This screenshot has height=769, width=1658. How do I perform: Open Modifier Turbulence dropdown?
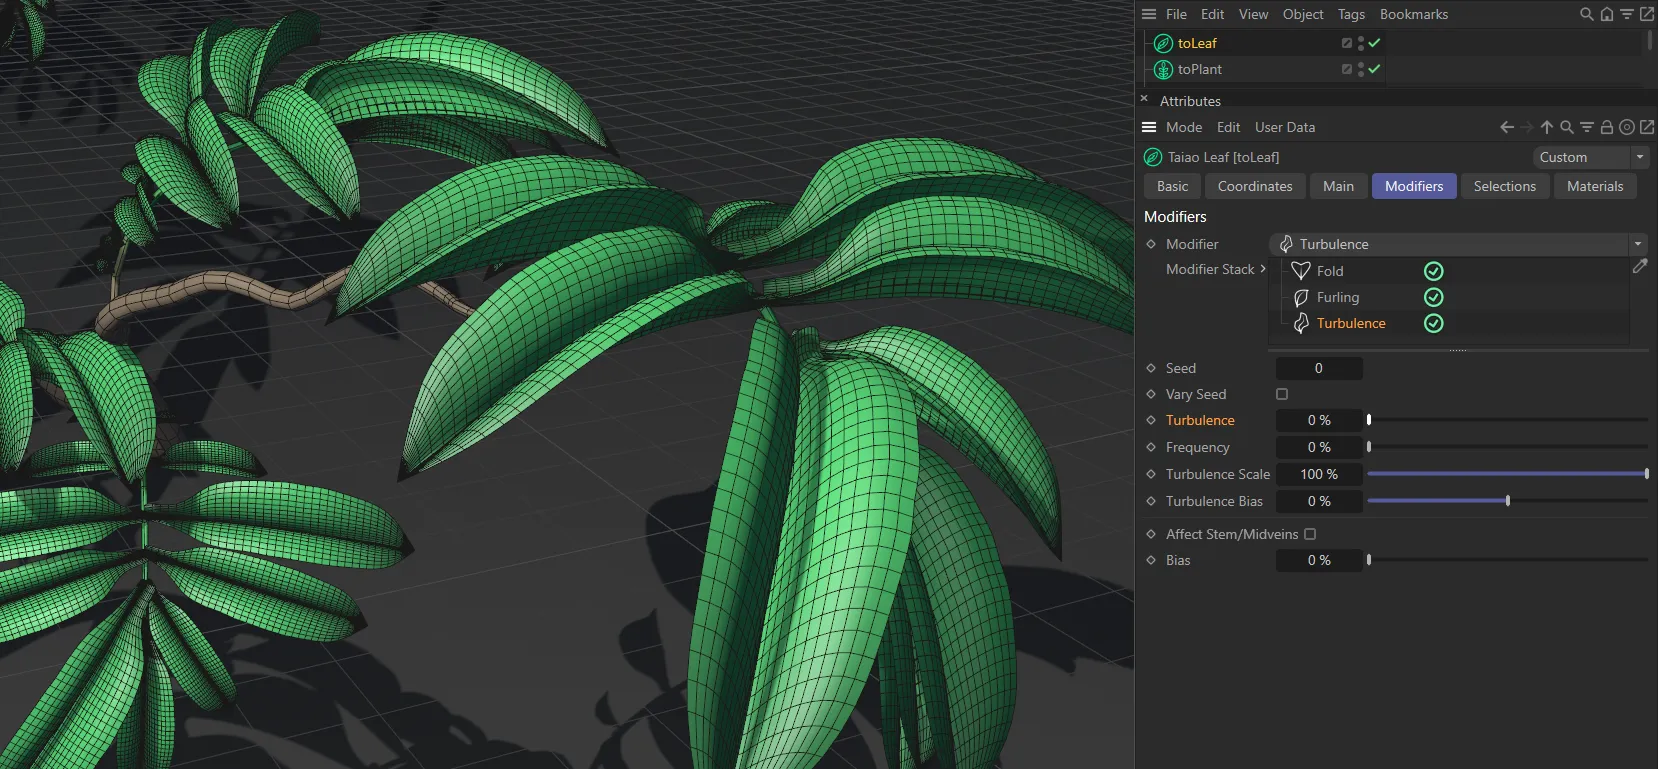[x=1458, y=244]
